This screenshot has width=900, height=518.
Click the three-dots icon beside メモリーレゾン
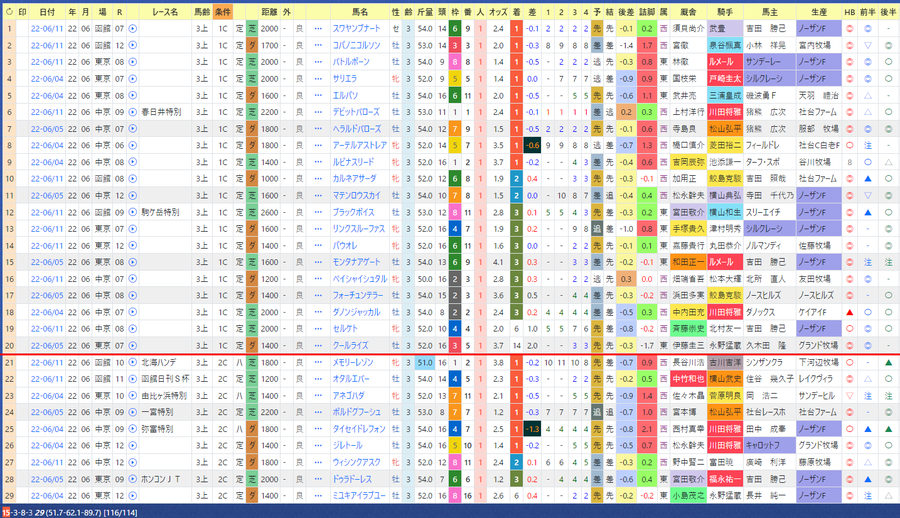coord(319,363)
